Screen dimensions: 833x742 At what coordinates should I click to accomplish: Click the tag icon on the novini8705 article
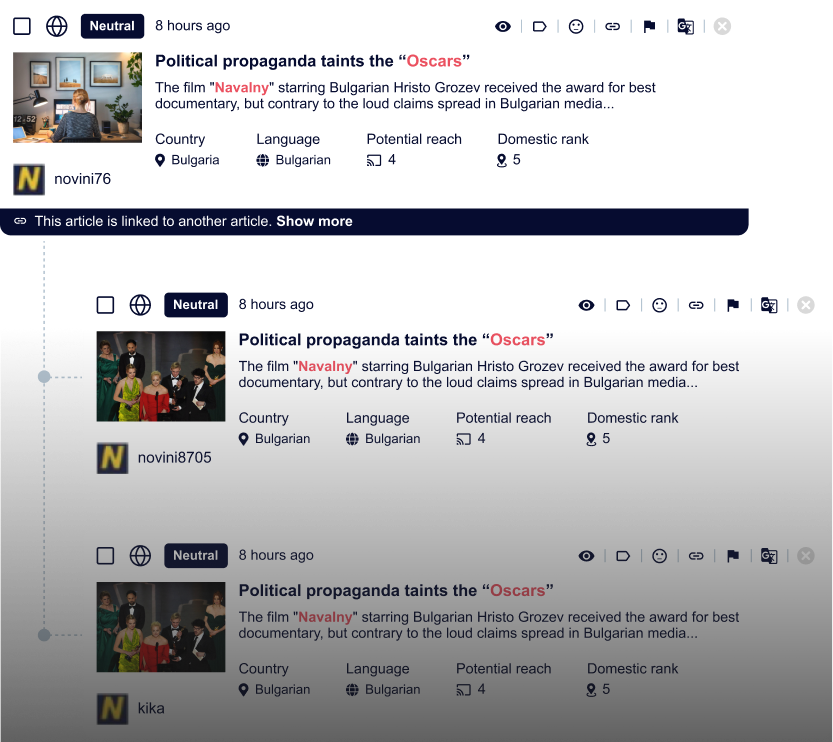coord(623,305)
